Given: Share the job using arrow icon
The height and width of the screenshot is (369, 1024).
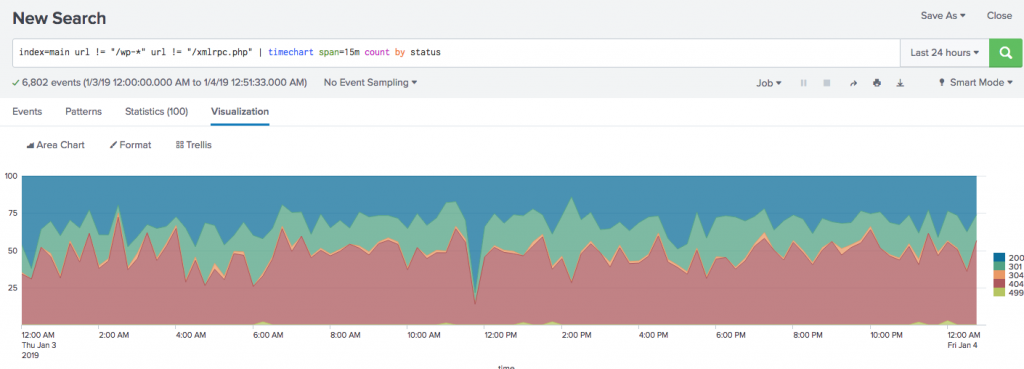Looking at the screenshot, I should pyautogui.click(x=853, y=83).
